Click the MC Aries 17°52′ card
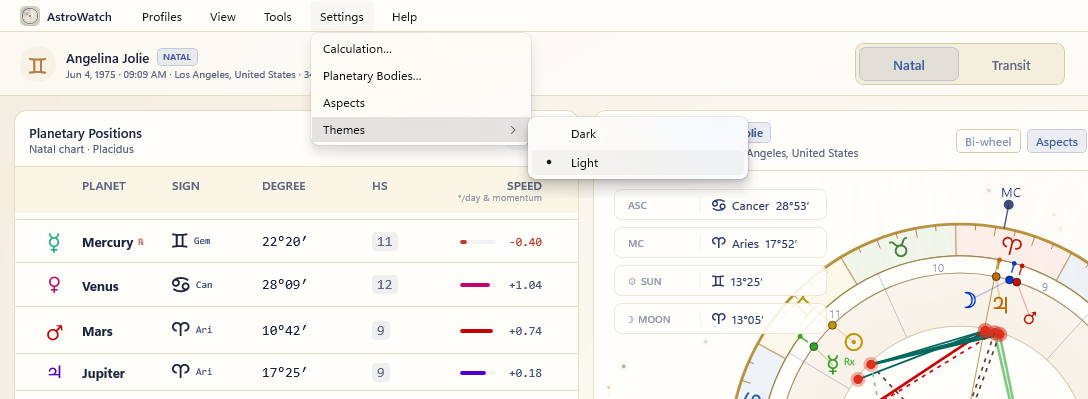The image size is (1088, 399). (x=720, y=244)
